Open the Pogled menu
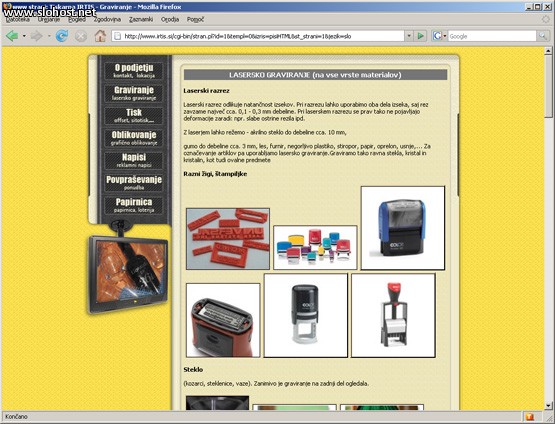The image size is (555, 424). (77, 19)
